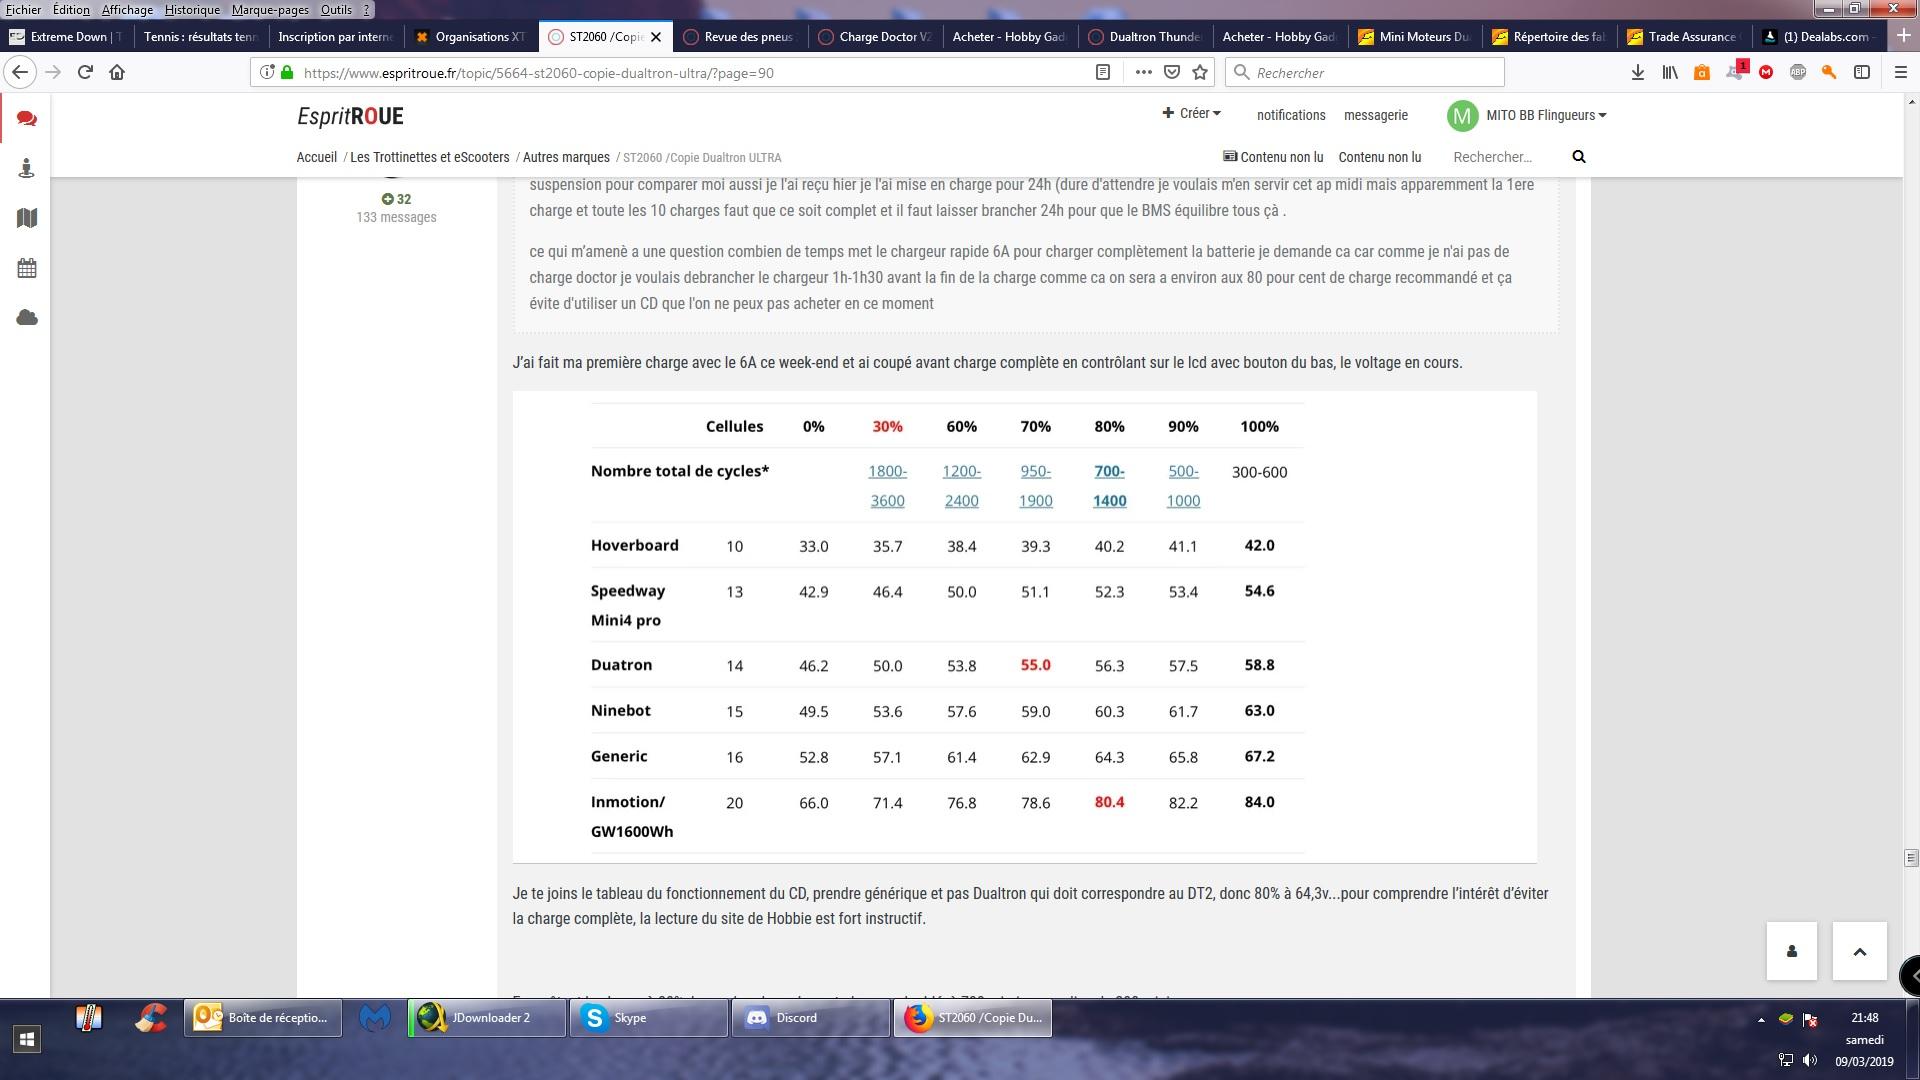Open MITO BB Flingueurs account menu
Screen dimensions: 1920x1080
(1527, 115)
